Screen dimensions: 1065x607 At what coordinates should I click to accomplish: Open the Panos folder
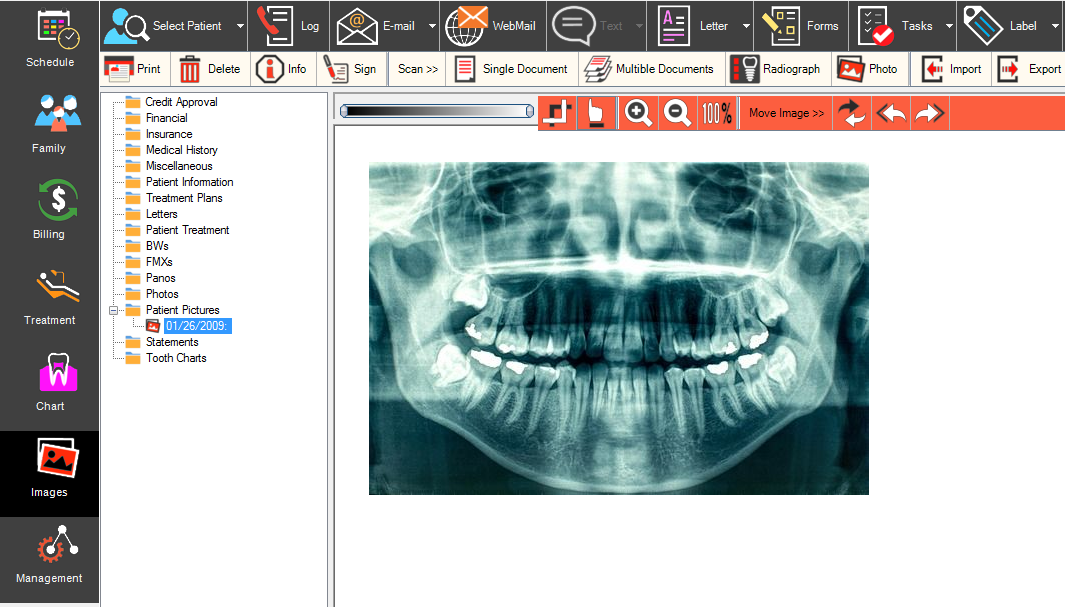(160, 278)
